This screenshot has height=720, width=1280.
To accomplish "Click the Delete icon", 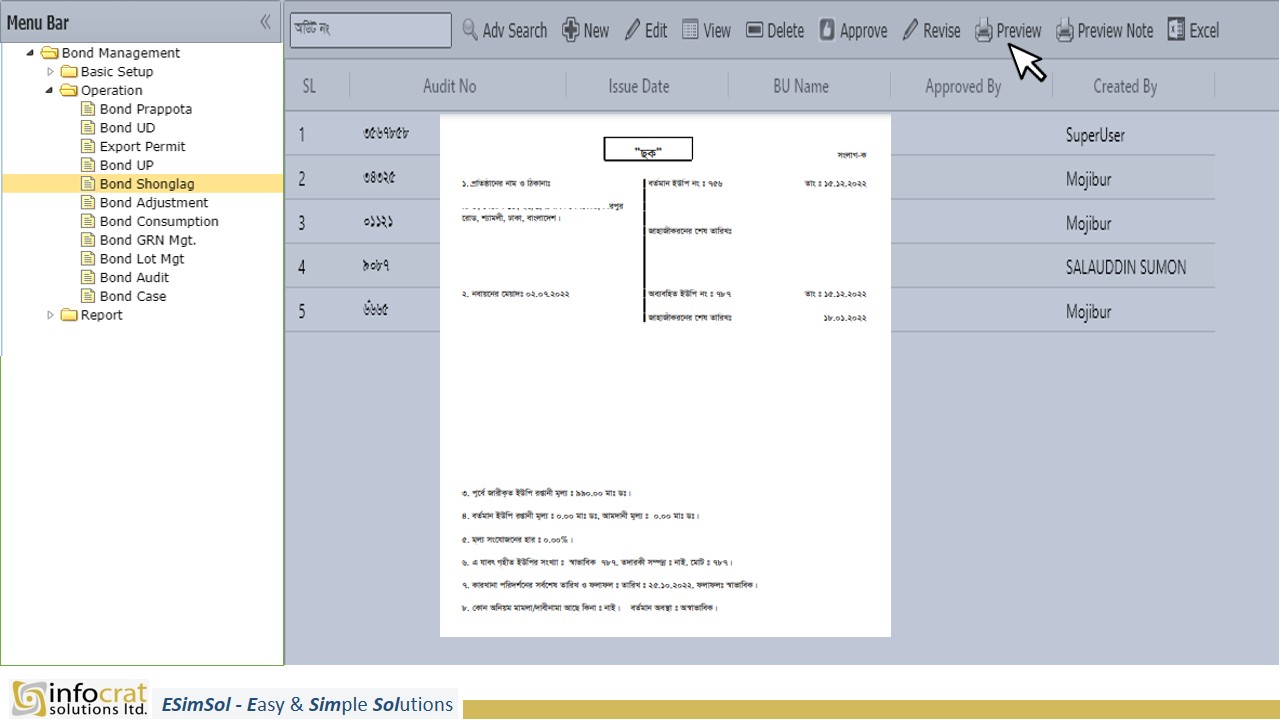I will 754,30.
